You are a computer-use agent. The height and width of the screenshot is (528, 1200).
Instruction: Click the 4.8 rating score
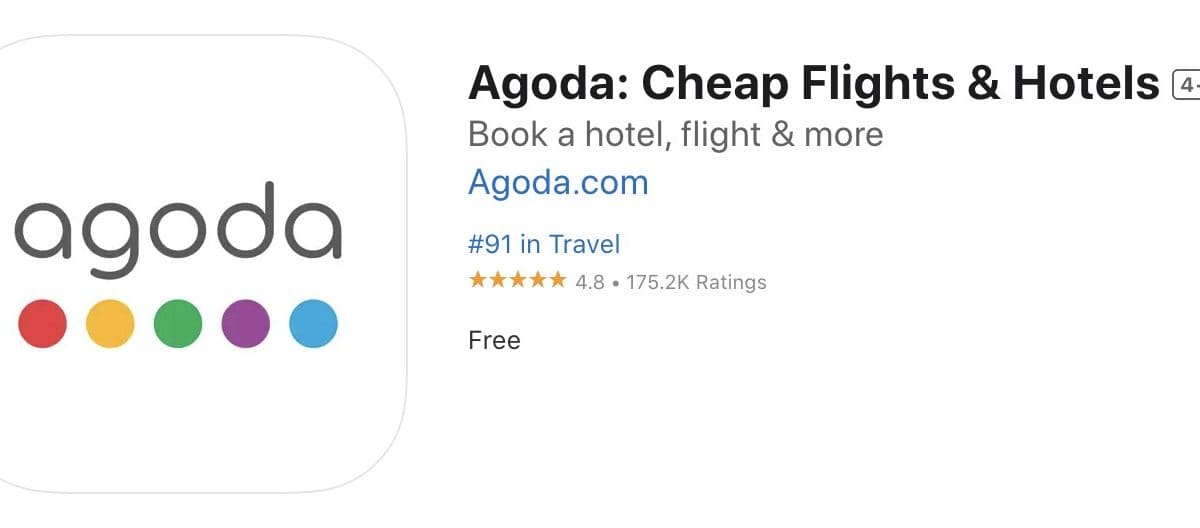point(590,282)
